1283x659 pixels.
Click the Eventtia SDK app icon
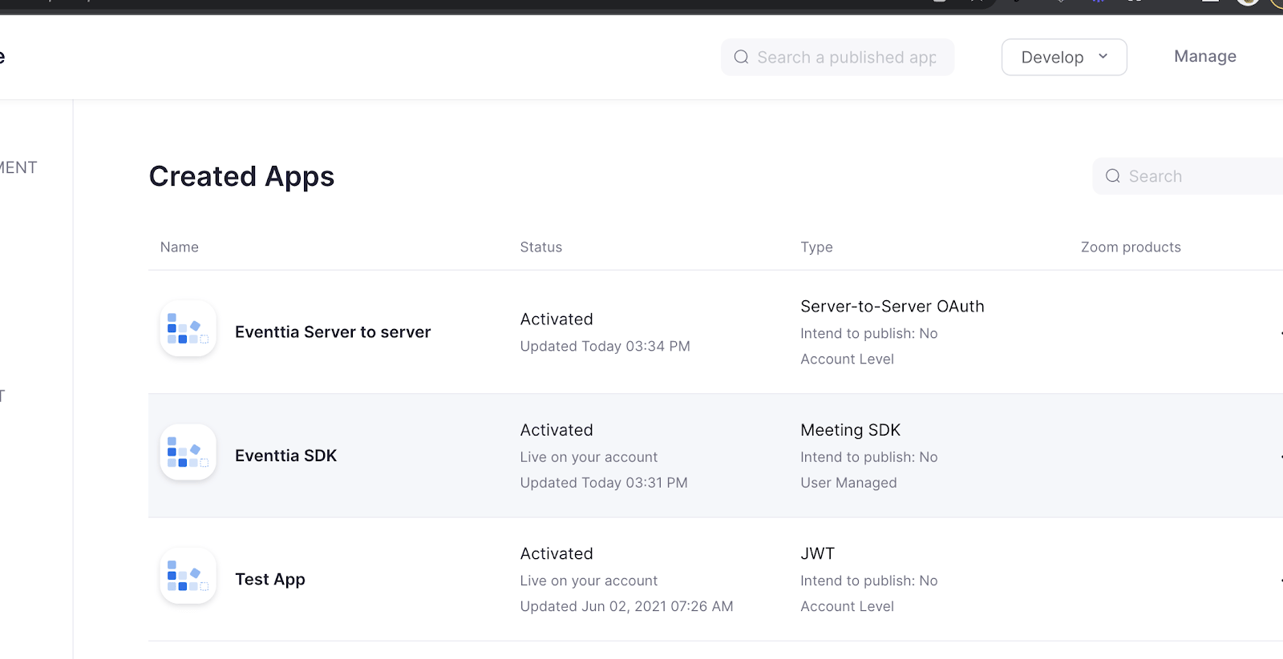pos(187,452)
